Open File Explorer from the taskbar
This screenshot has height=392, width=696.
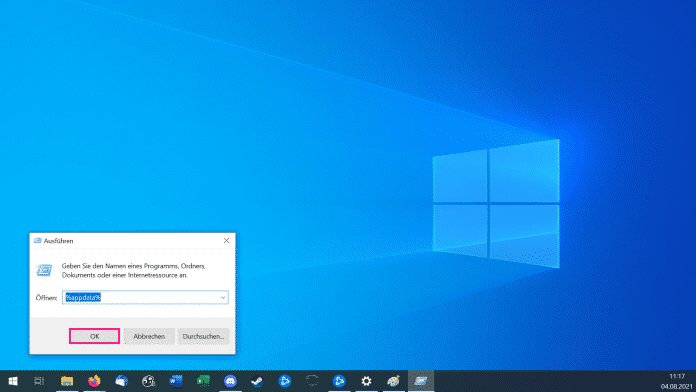[x=67, y=381]
